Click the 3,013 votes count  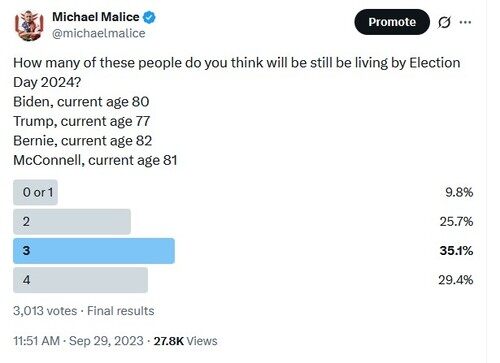click(x=45, y=311)
